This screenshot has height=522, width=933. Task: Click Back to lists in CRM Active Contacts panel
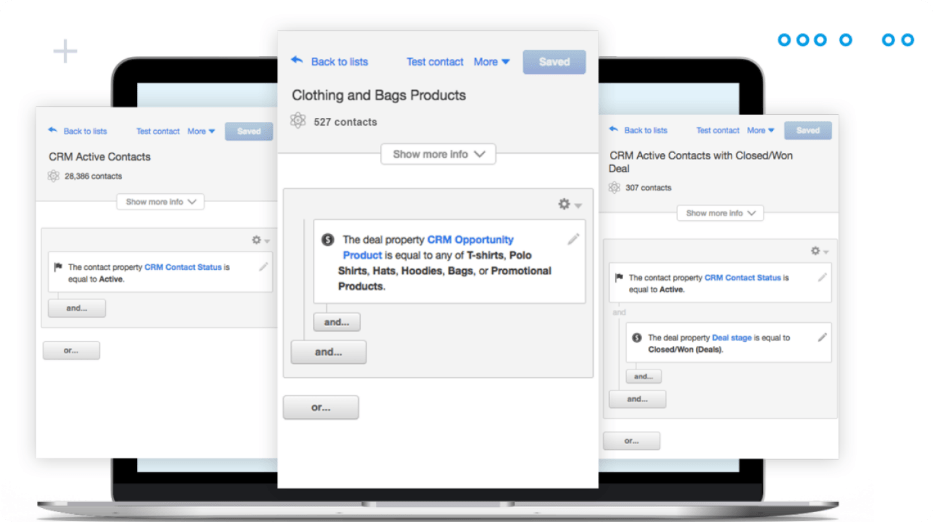click(85, 131)
